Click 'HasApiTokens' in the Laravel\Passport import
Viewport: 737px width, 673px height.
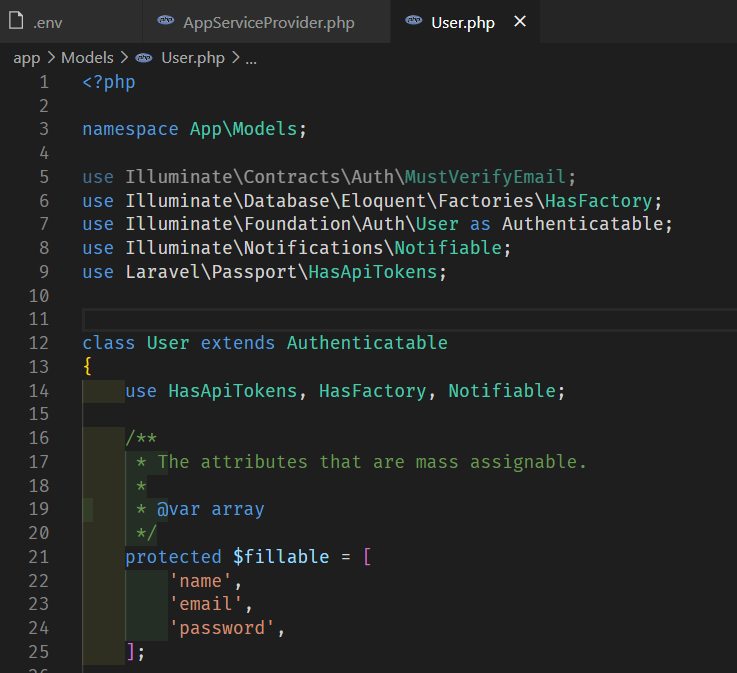373,272
